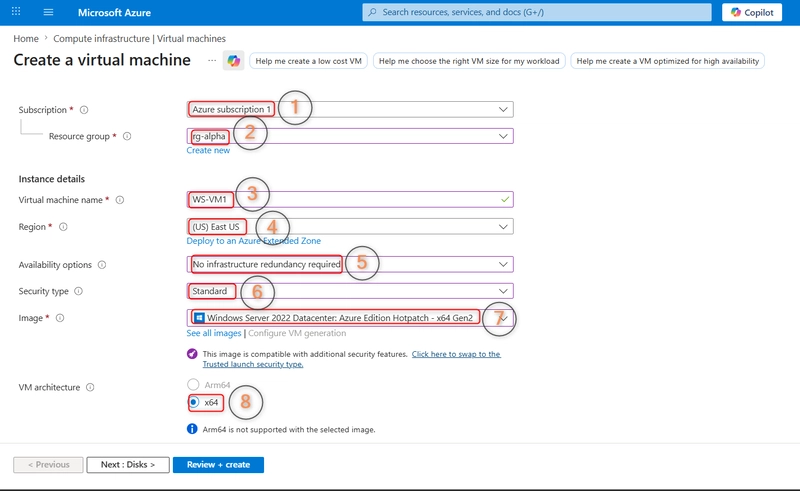Click the Copilot icon beside the page title

[234, 61]
